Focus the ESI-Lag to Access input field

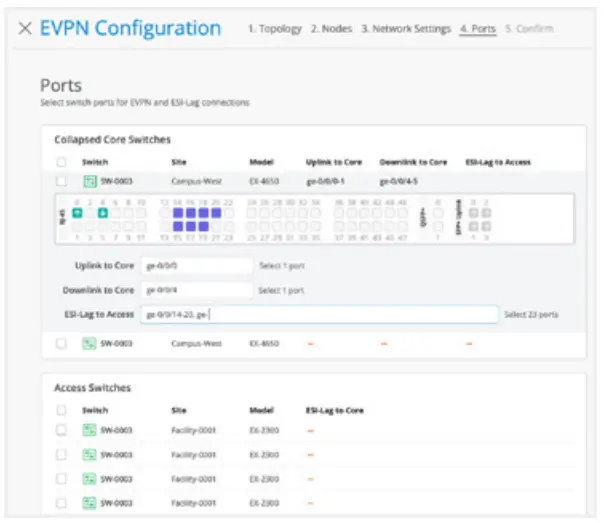coord(319,315)
